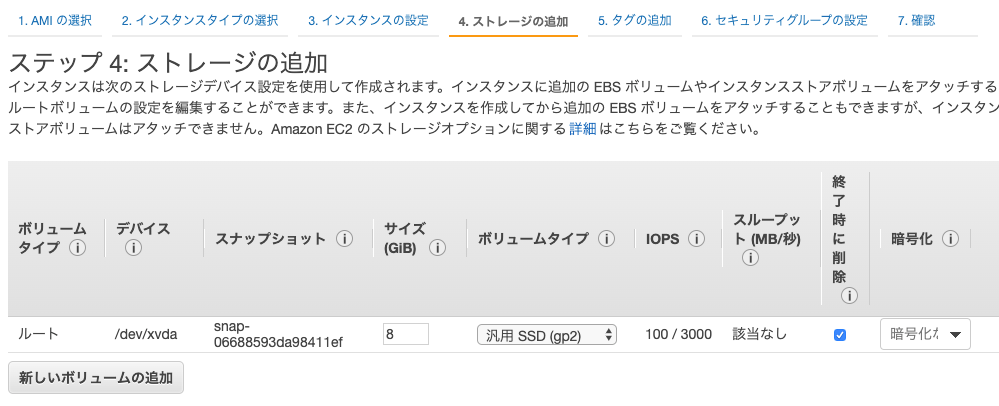This screenshot has height=406, width=999.
Task: Go to 1. AMI の選択 tab
Action: point(54,20)
